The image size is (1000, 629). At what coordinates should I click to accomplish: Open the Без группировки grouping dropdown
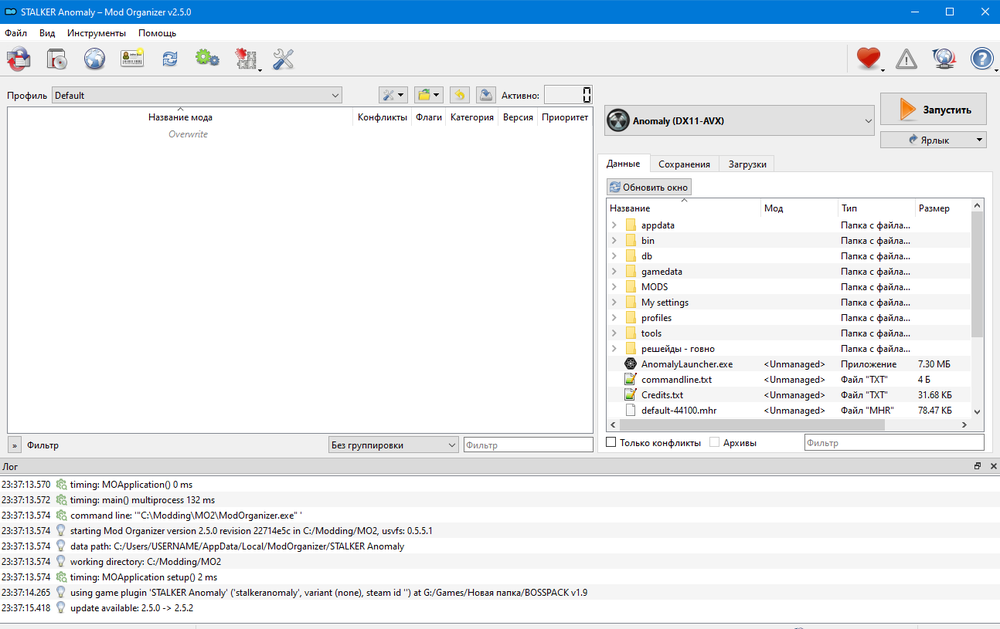tap(393, 445)
